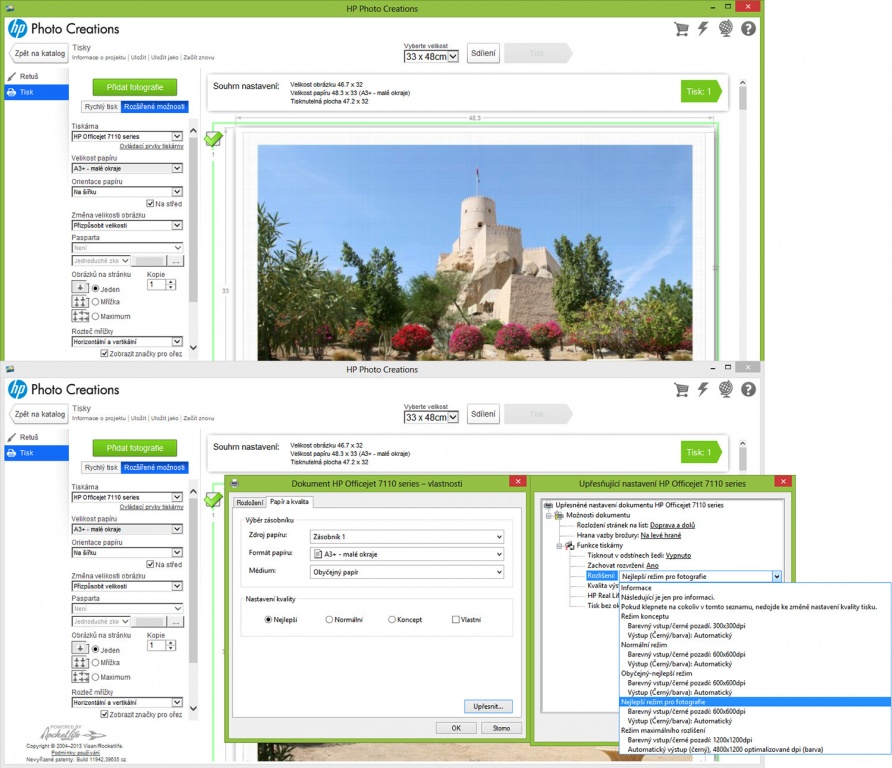Open help using the question mark, bottom window
Viewport: 892px width, 768px height.
749,390
